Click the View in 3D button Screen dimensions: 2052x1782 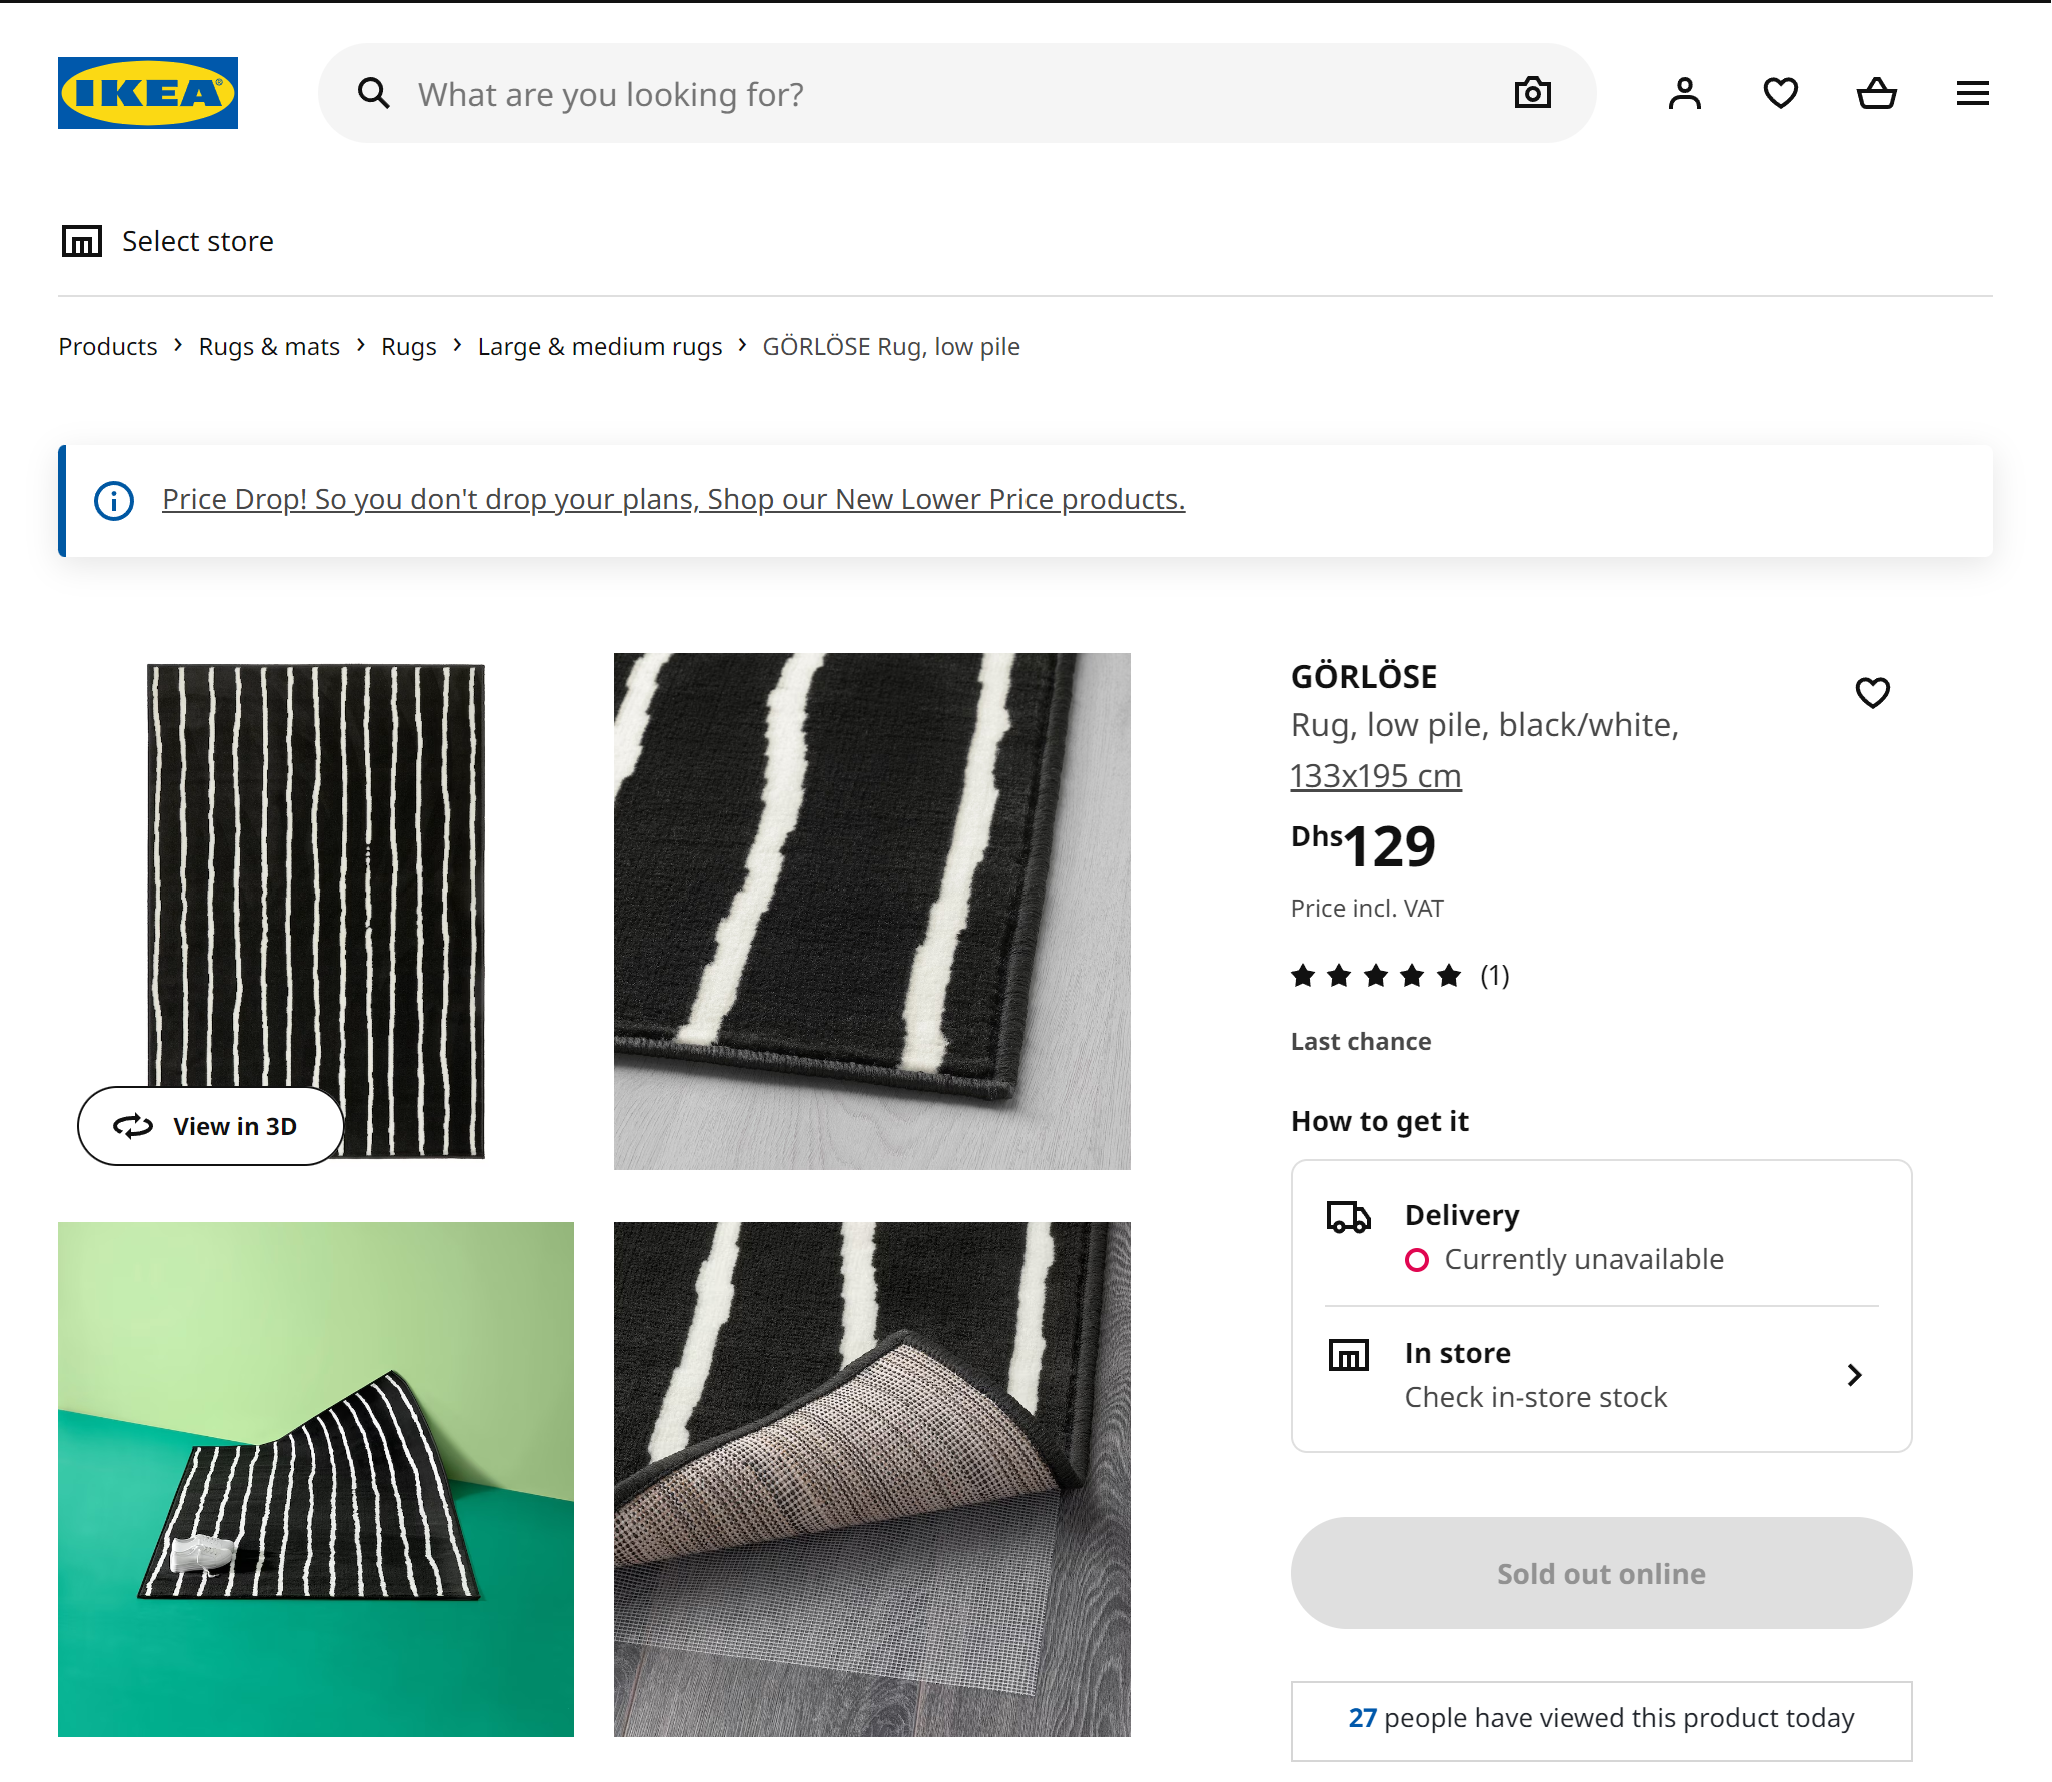pyautogui.click(x=210, y=1126)
